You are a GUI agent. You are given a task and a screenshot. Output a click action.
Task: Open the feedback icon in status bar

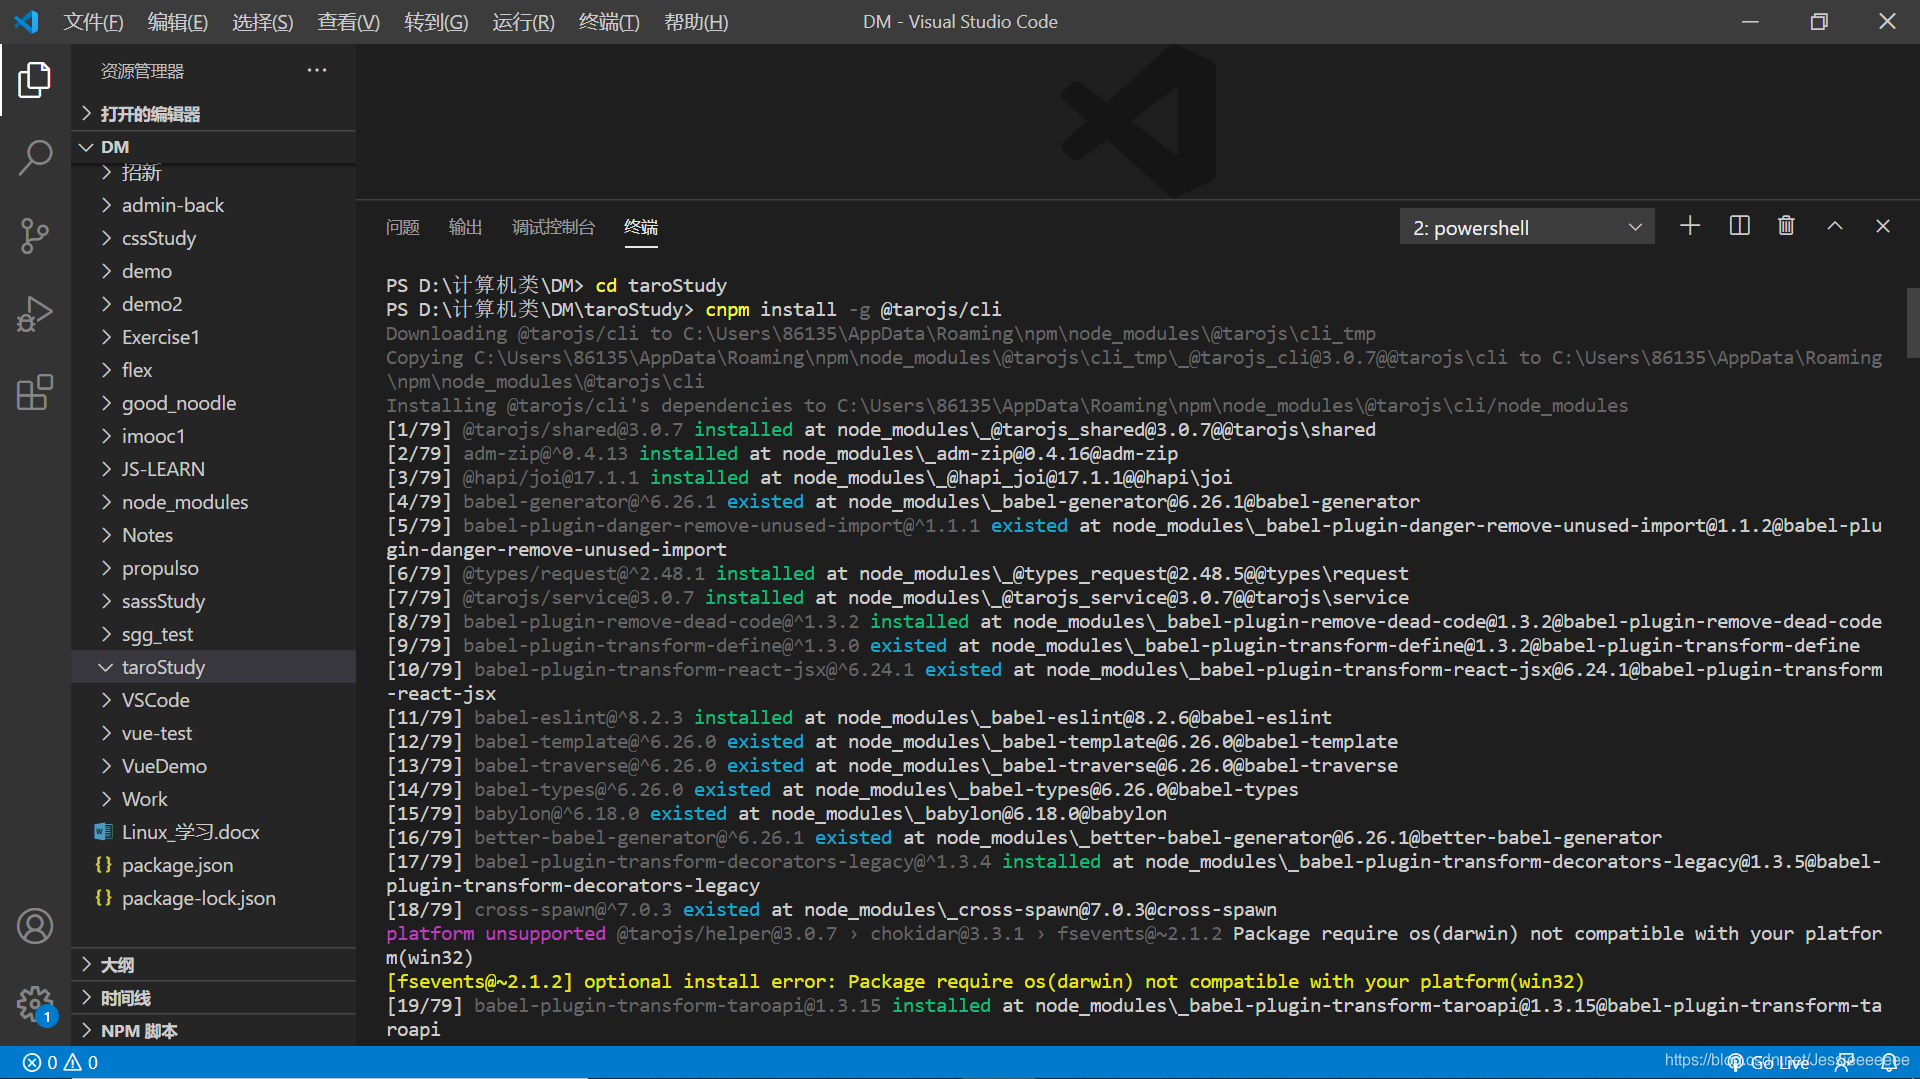click(1842, 1062)
